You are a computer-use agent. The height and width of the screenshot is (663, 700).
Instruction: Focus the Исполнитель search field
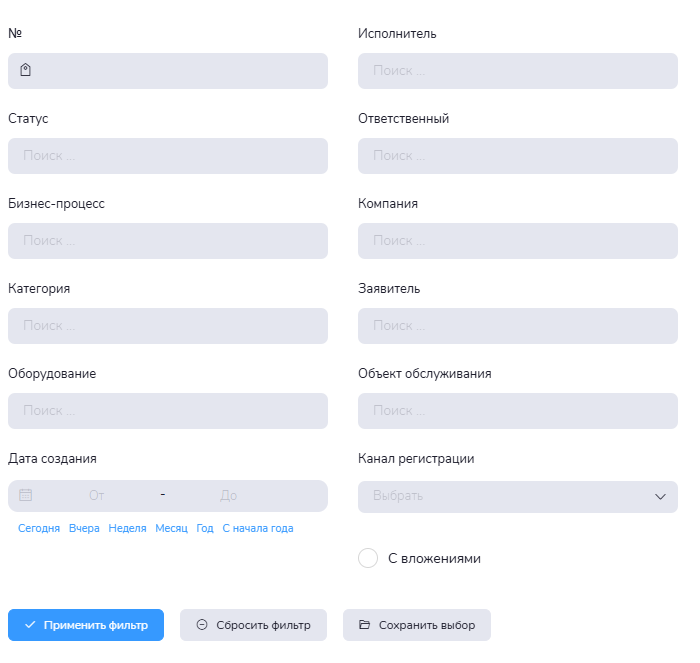click(518, 71)
